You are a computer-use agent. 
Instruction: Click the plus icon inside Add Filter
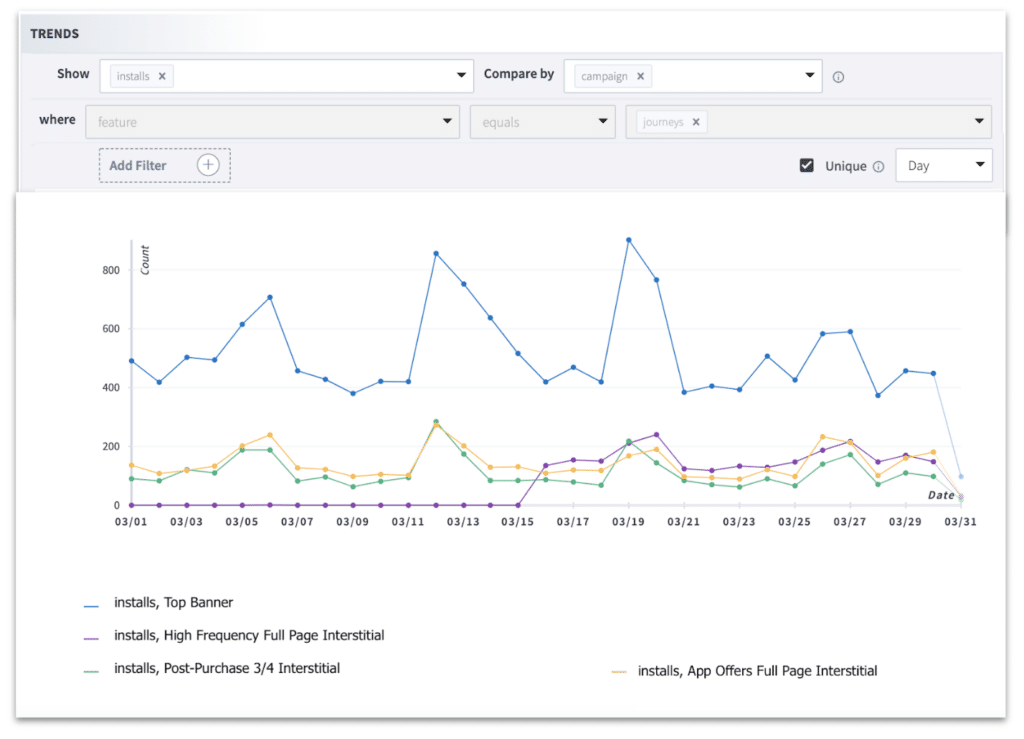click(x=207, y=164)
